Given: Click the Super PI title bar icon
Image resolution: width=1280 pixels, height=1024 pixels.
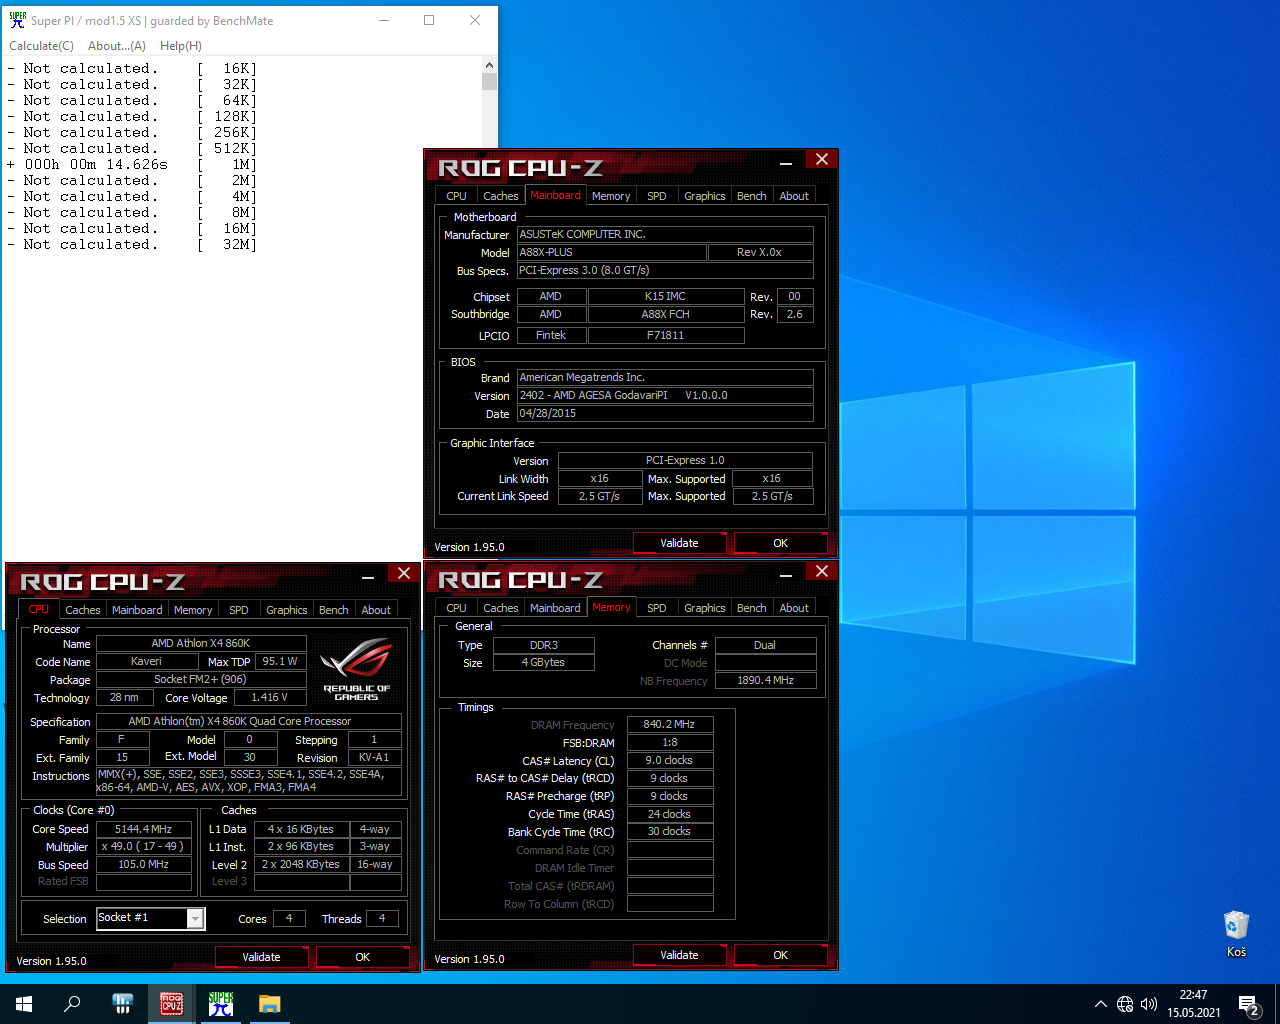Looking at the screenshot, I should pos(17,20).
